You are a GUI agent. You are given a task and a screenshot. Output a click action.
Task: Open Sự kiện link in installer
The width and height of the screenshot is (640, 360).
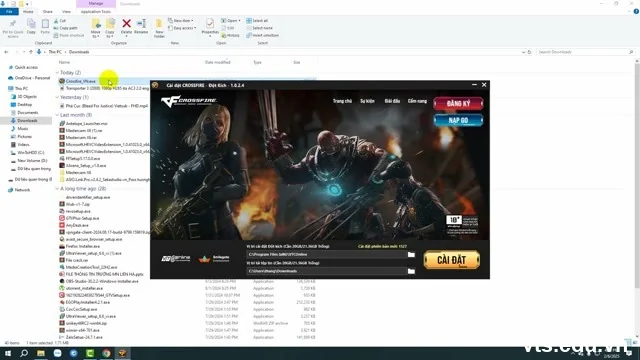tap(367, 101)
